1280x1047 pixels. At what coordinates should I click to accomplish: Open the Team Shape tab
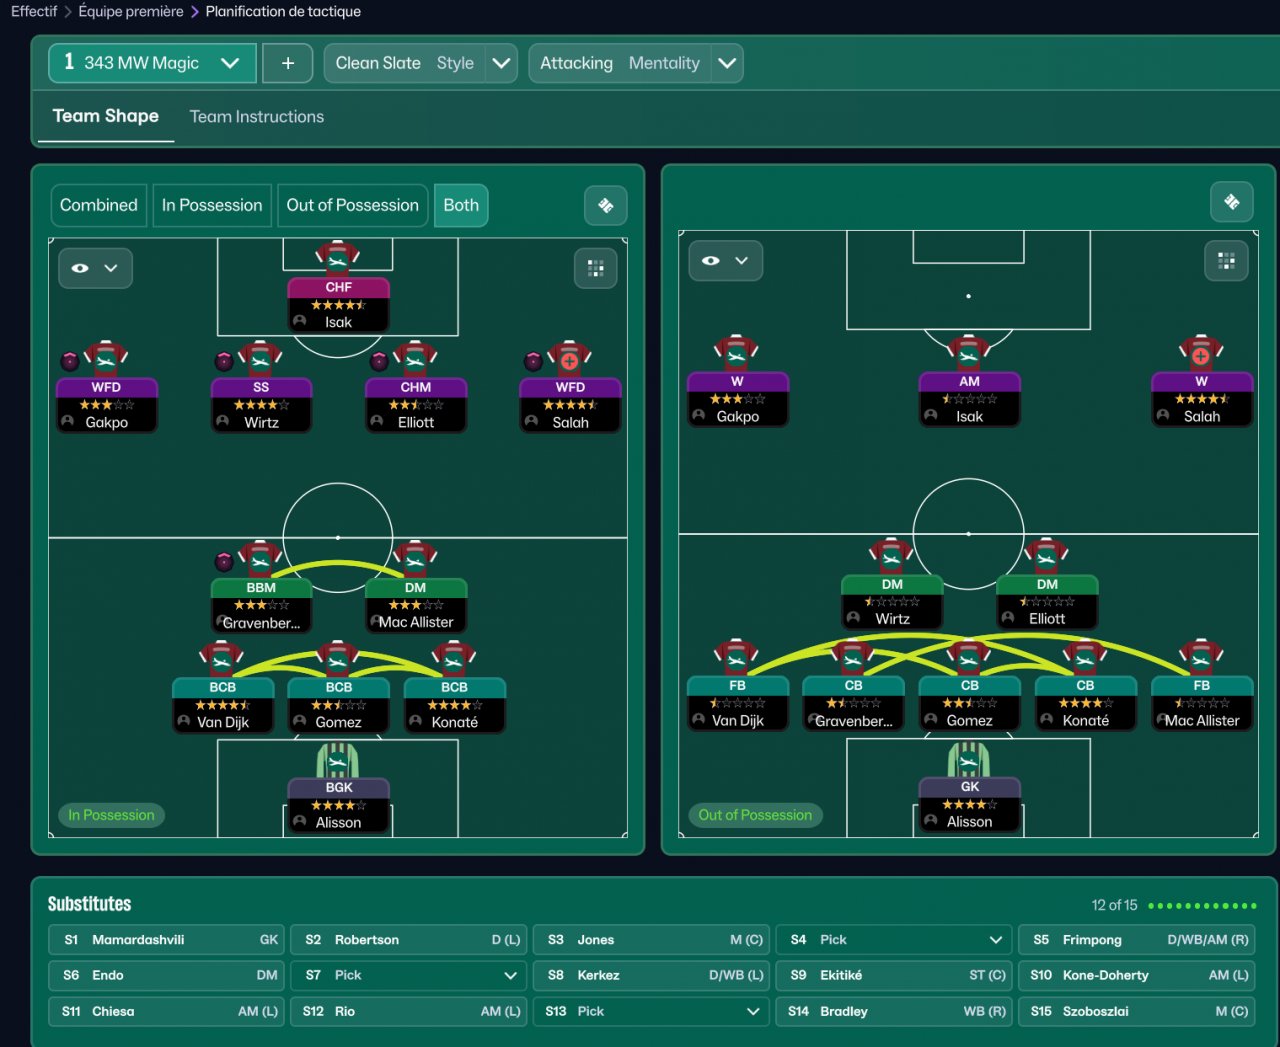tap(105, 116)
